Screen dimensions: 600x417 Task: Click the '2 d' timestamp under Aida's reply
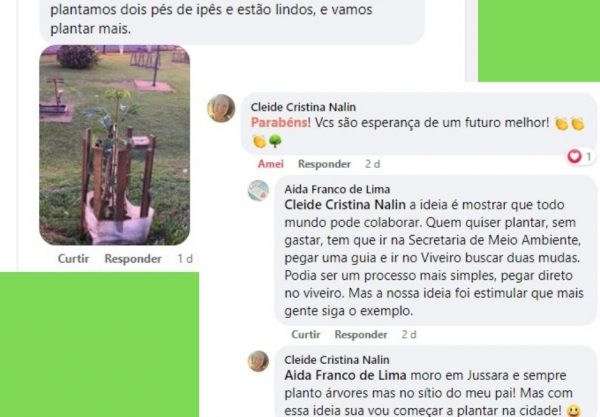pyautogui.click(x=409, y=334)
